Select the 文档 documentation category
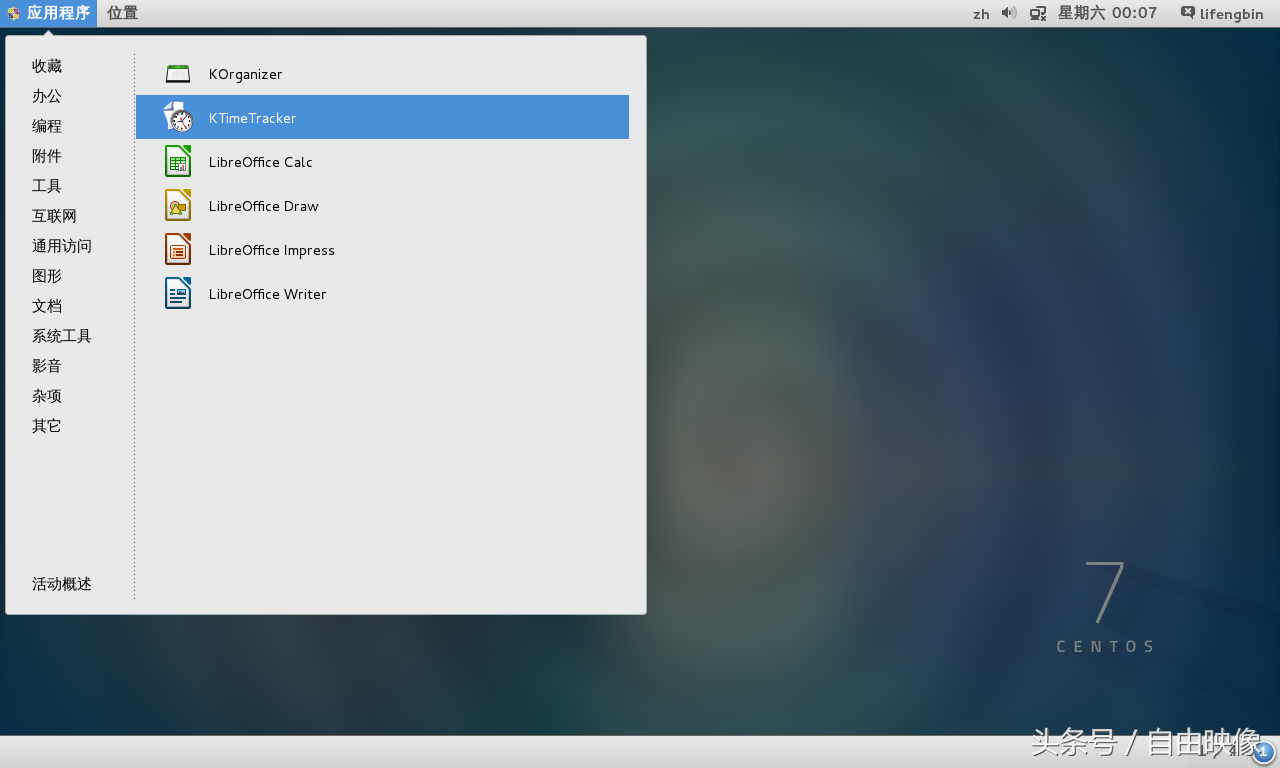Image resolution: width=1280 pixels, height=768 pixels. (x=47, y=306)
